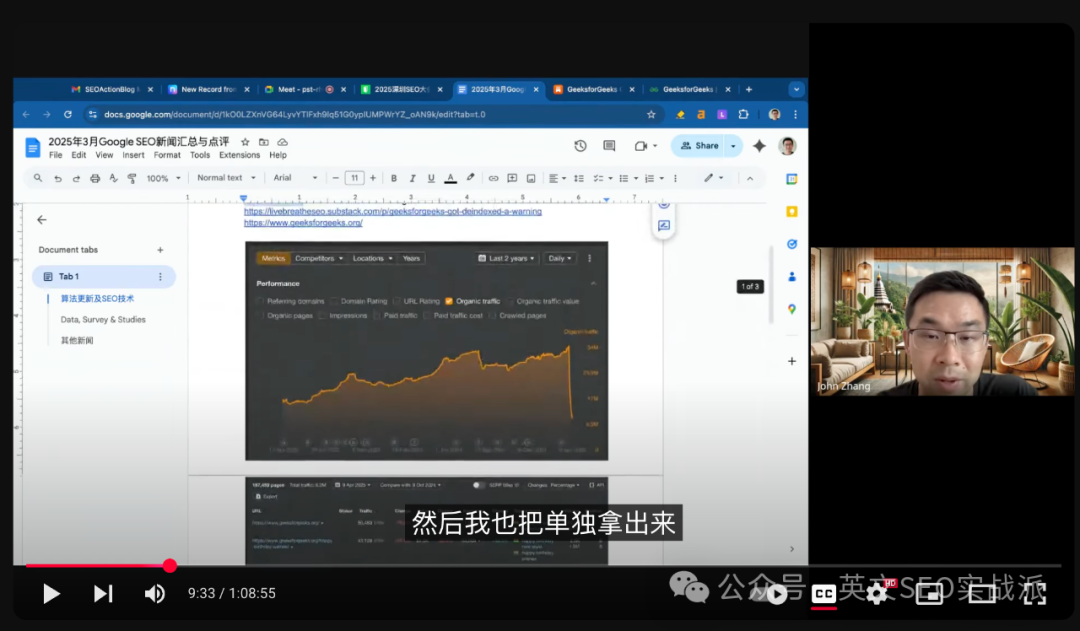Open Google Keep in side panel
The image size is (1080, 631).
(x=791, y=211)
